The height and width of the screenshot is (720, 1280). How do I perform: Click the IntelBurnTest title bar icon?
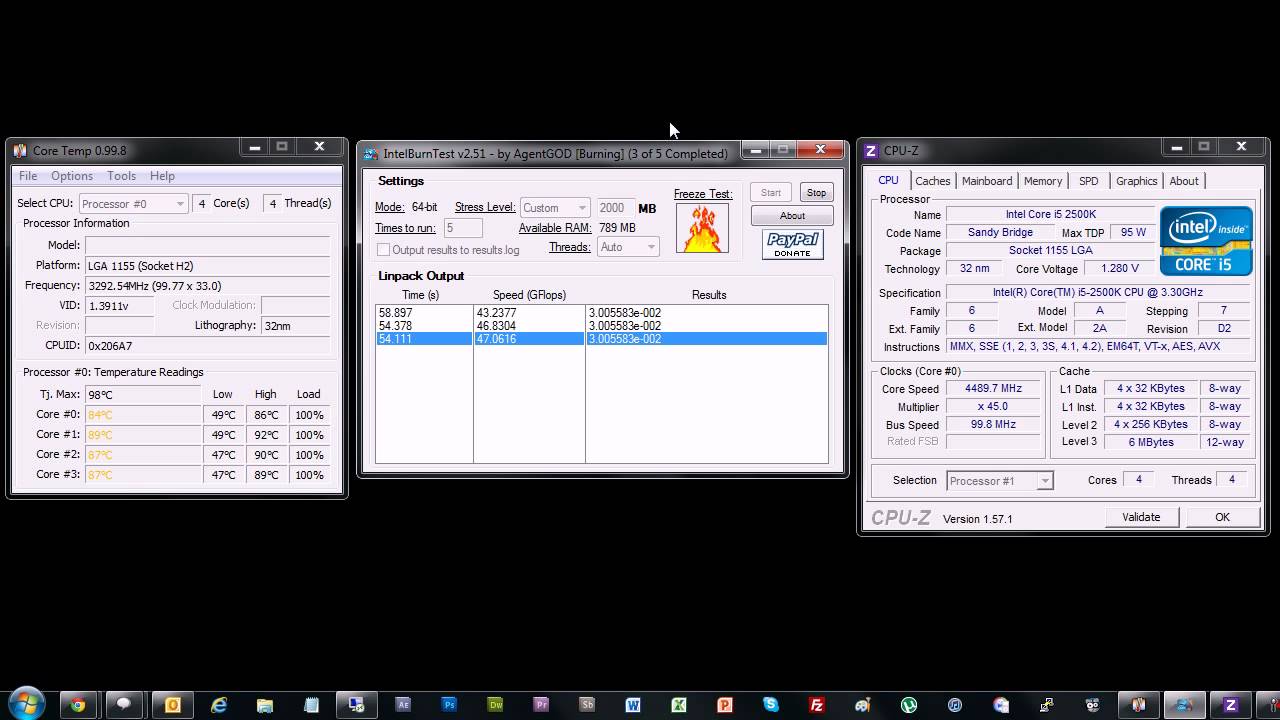pyautogui.click(x=371, y=153)
